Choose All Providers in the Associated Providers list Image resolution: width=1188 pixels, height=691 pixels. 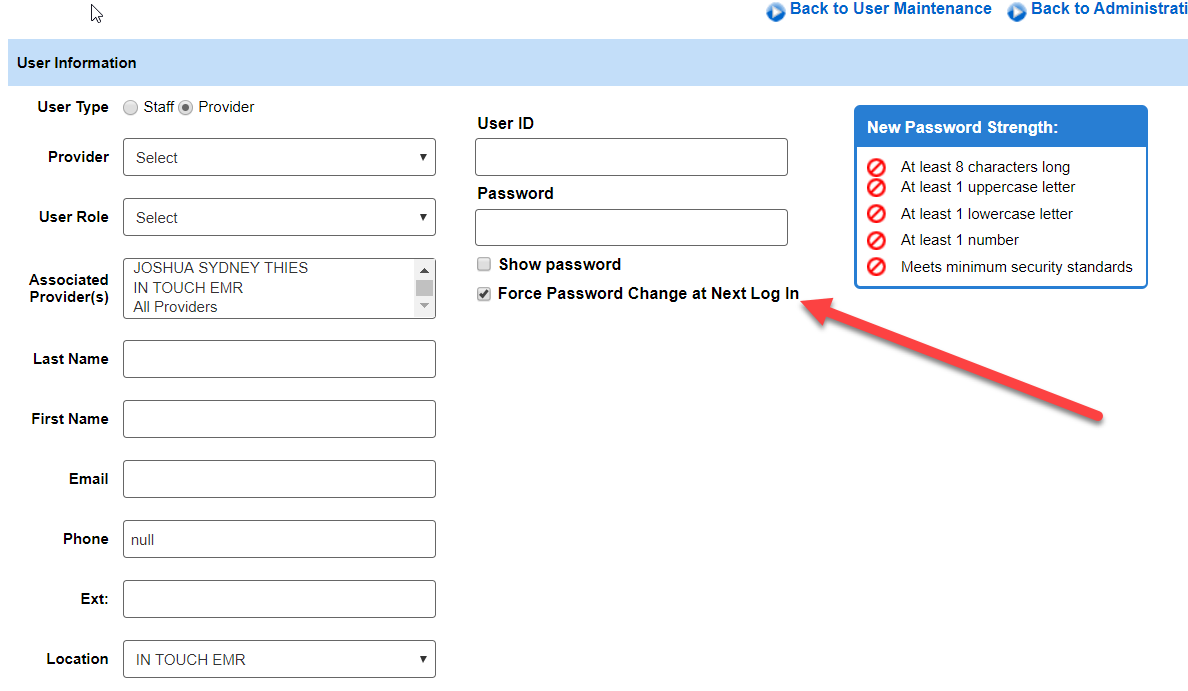tap(175, 307)
